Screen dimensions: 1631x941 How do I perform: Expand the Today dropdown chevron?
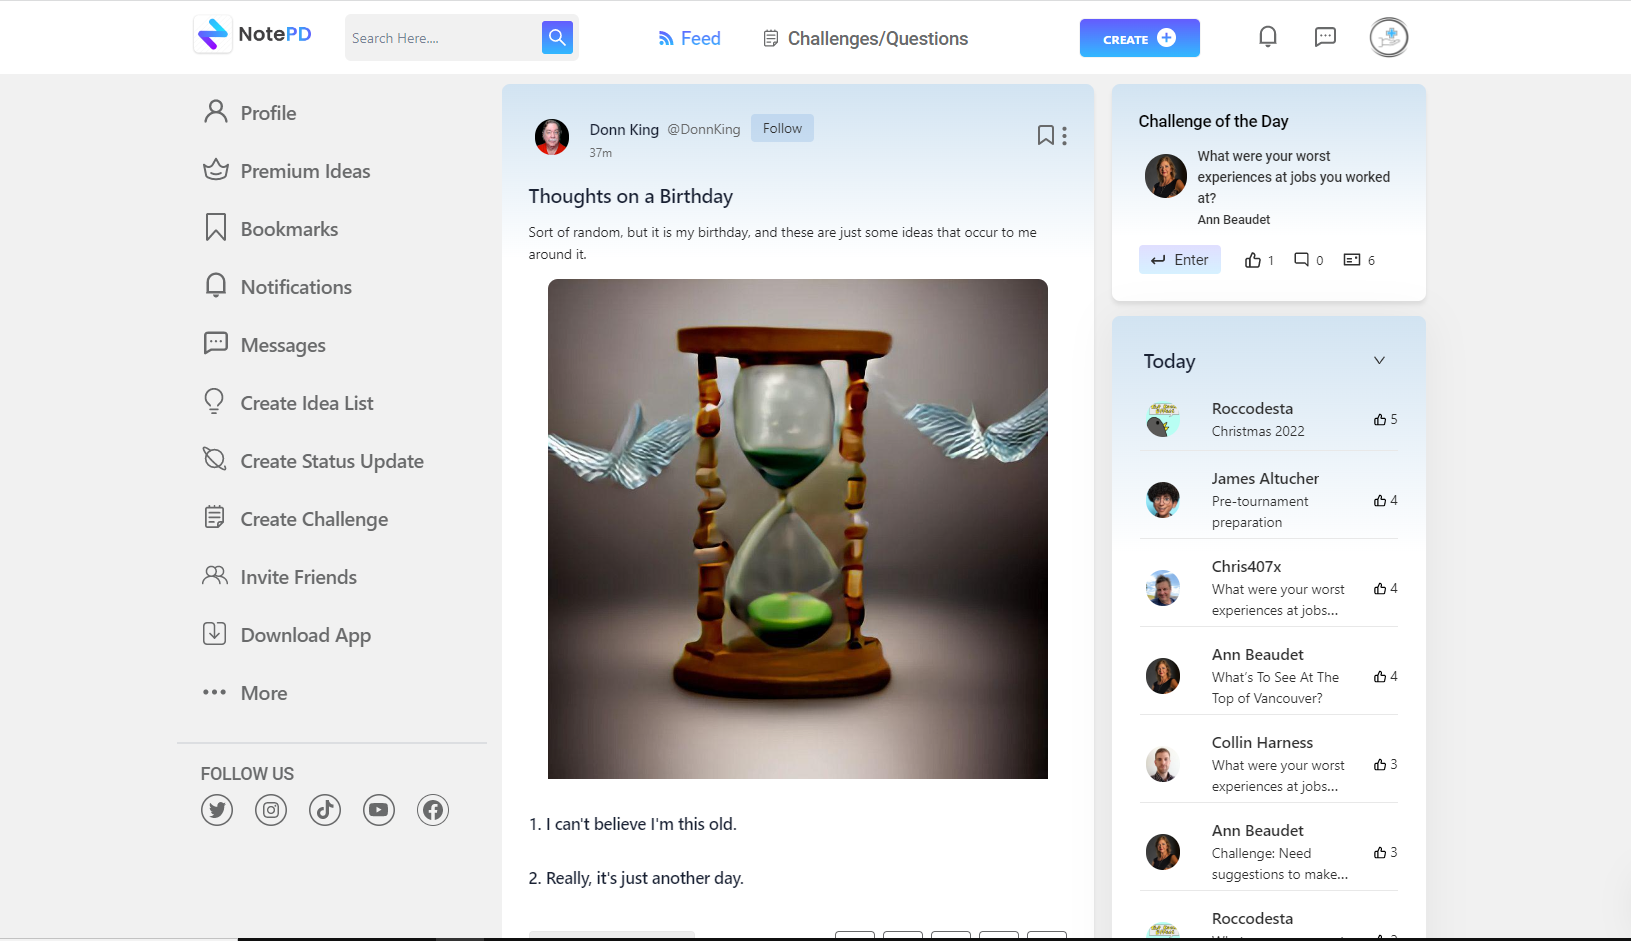(1379, 361)
